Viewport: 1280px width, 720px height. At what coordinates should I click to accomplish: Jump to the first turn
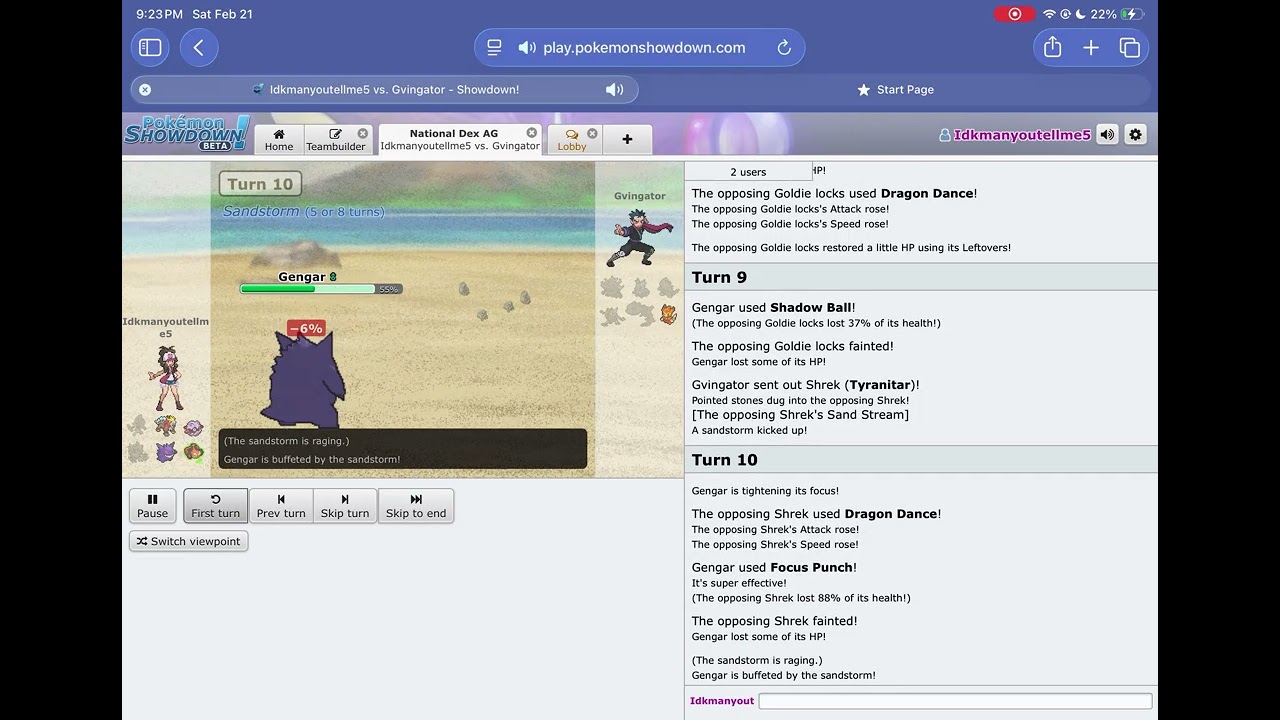click(216, 506)
